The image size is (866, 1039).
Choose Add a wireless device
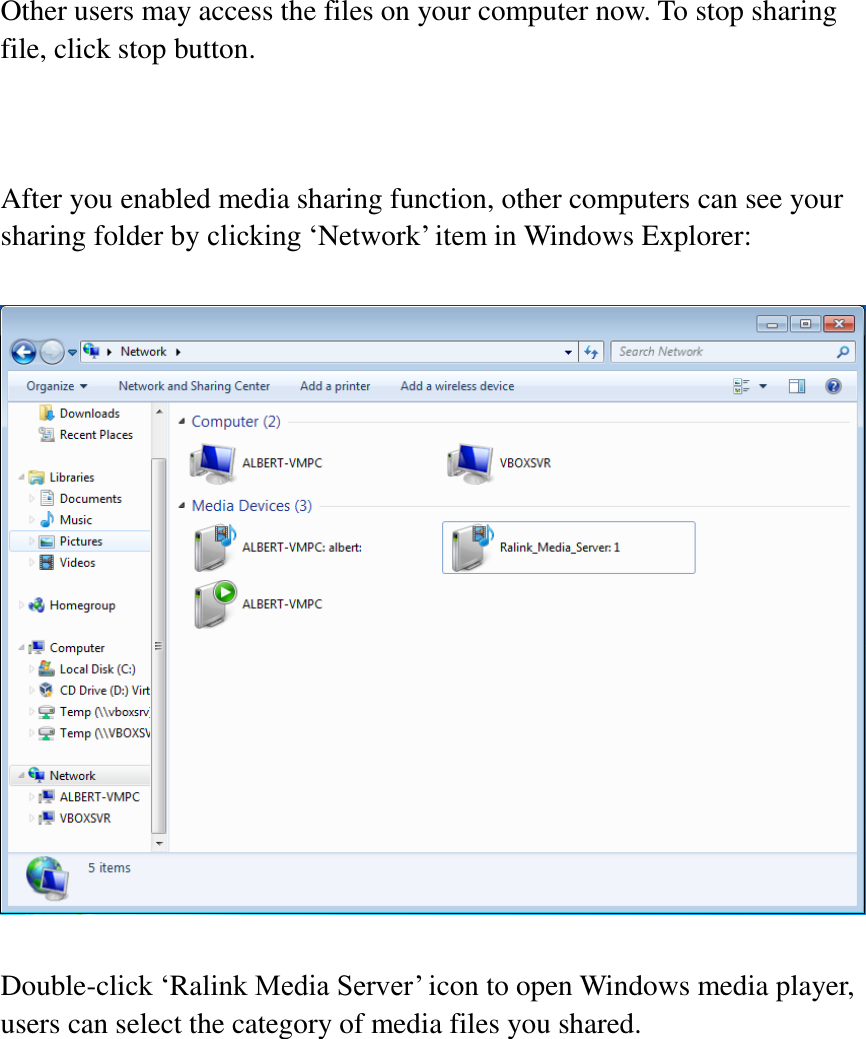pyautogui.click(x=457, y=386)
